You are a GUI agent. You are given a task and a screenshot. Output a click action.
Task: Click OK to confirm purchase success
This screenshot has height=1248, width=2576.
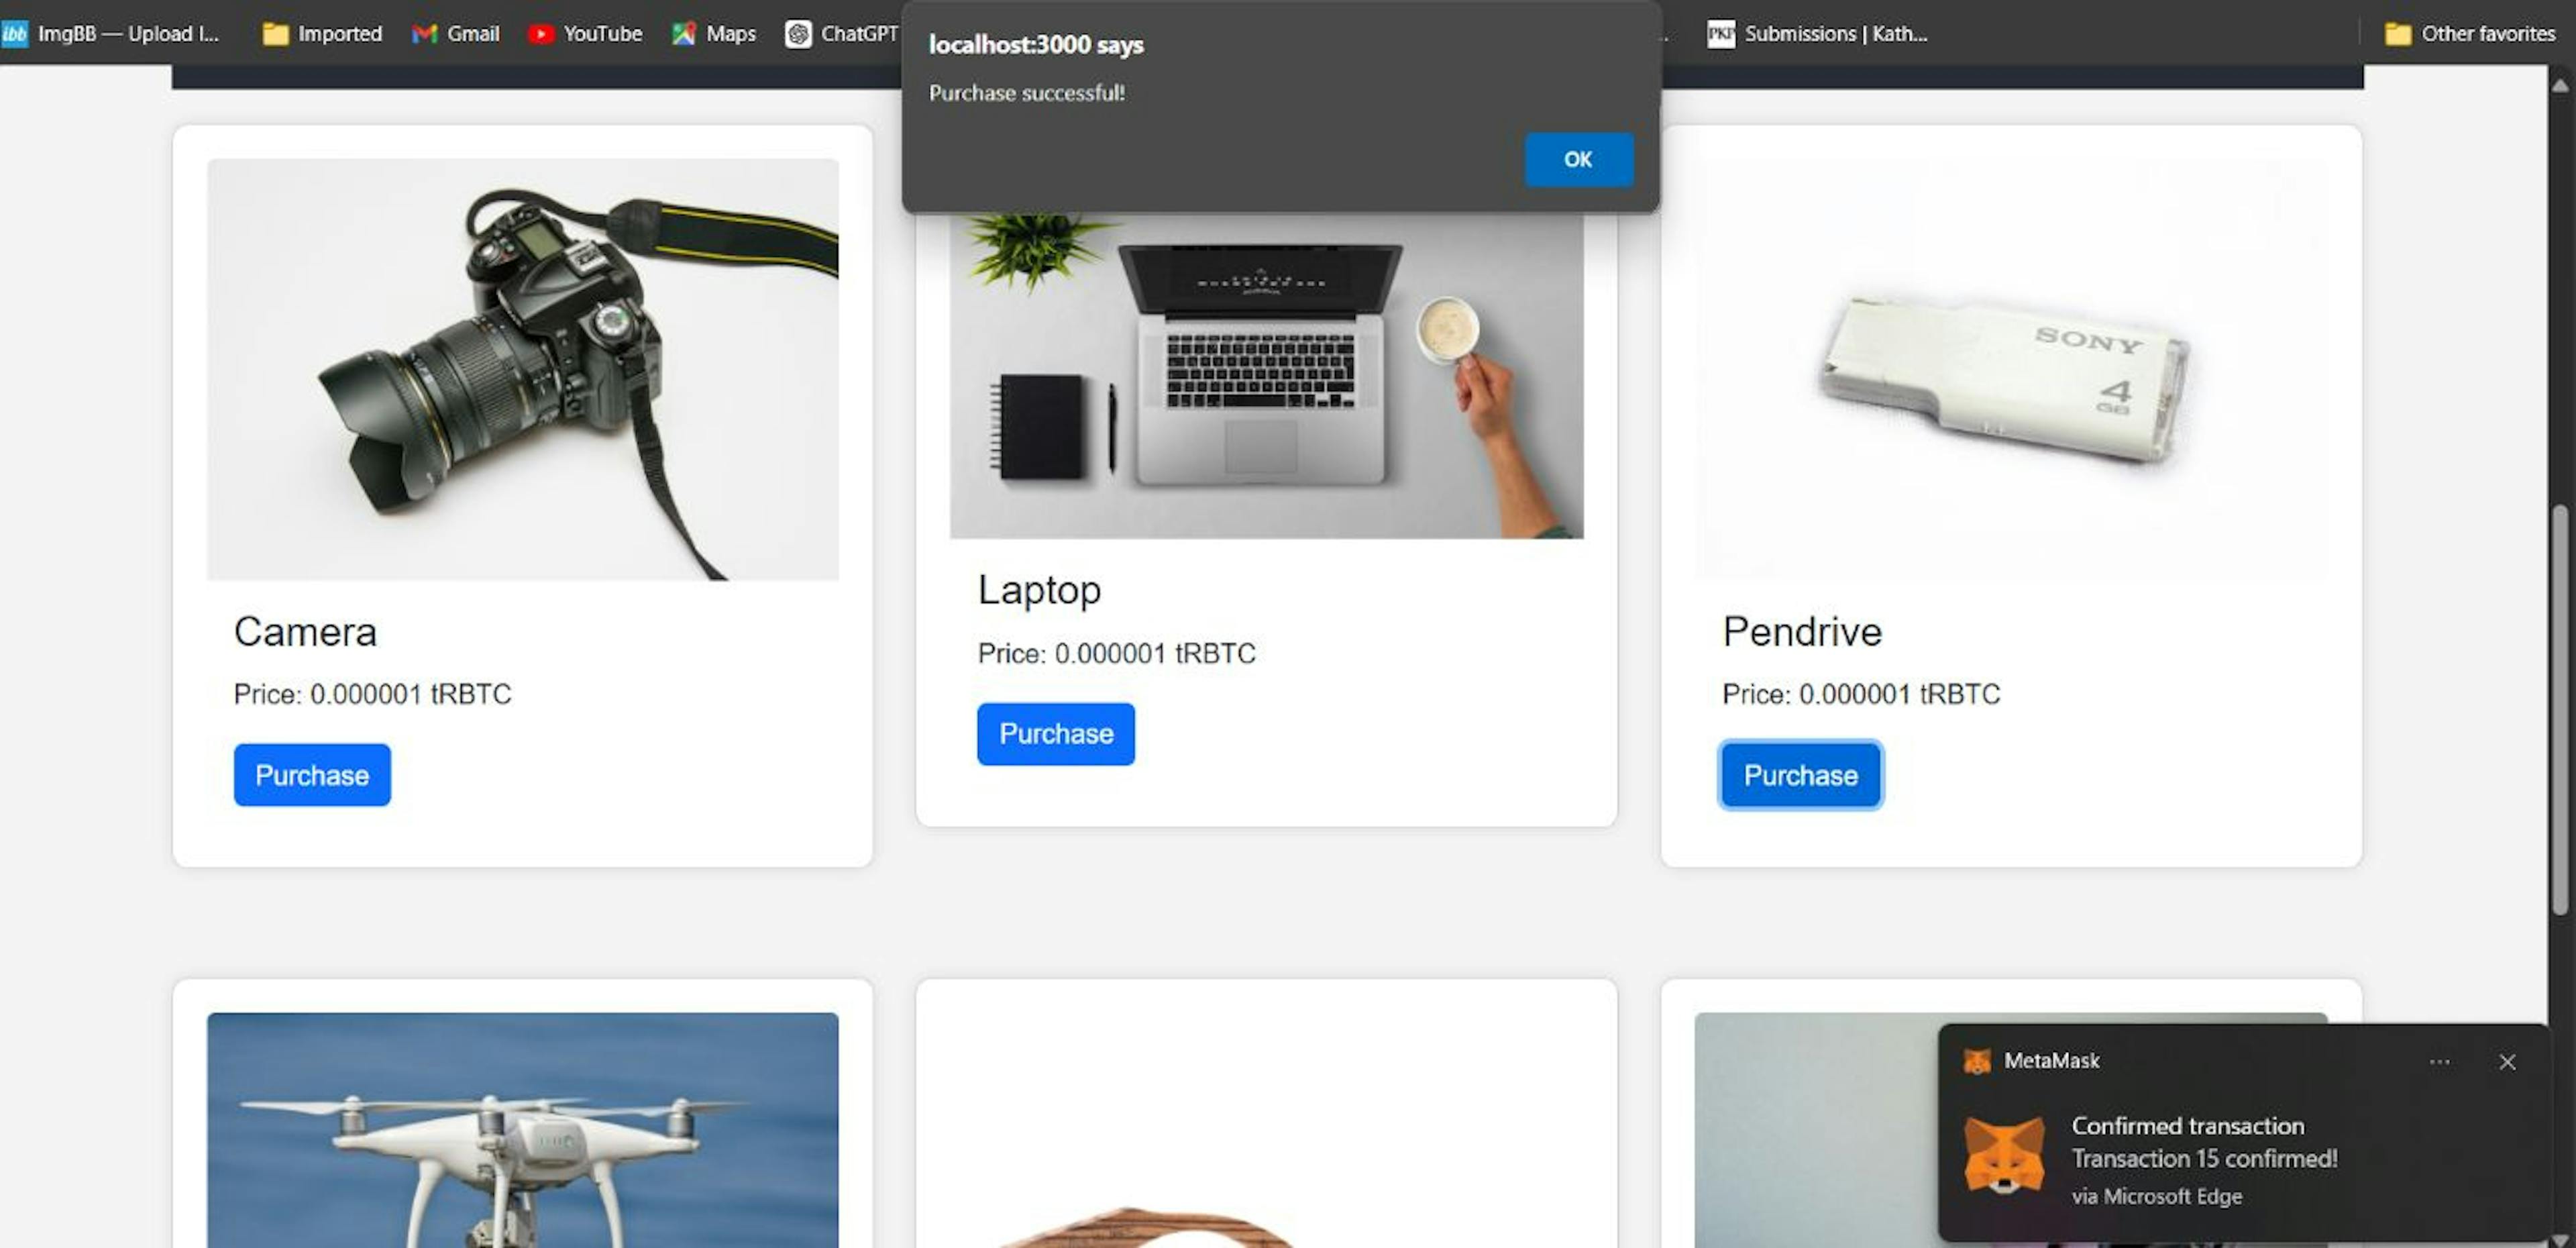coord(1577,158)
